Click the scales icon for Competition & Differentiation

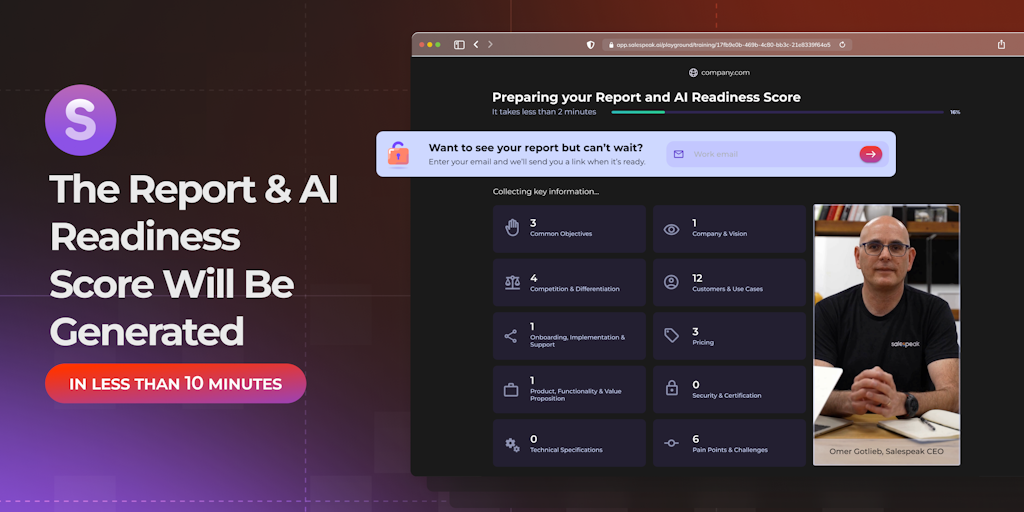click(513, 283)
